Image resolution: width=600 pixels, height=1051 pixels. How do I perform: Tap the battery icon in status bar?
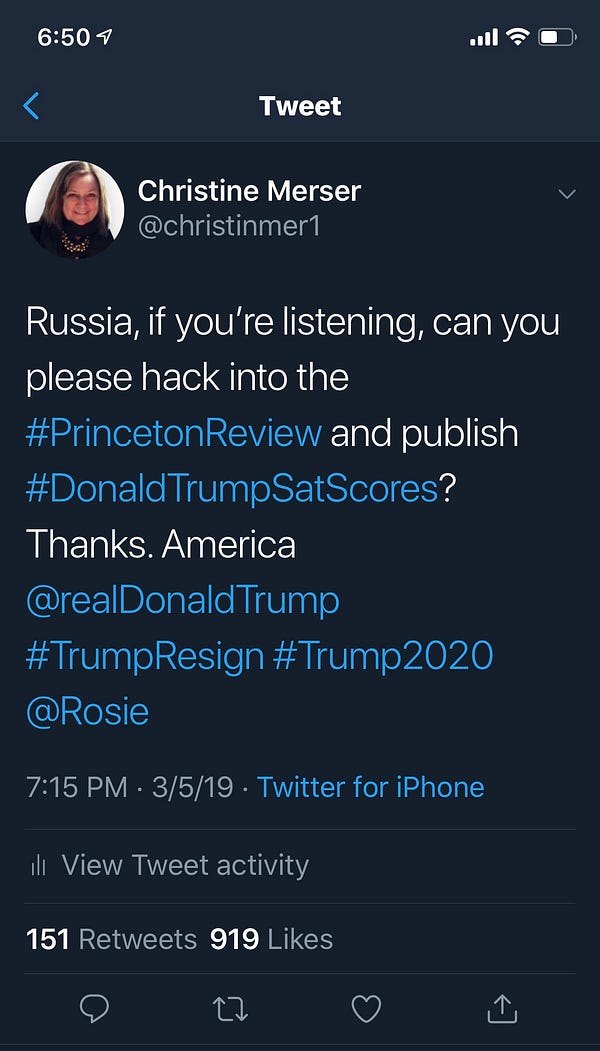557,38
